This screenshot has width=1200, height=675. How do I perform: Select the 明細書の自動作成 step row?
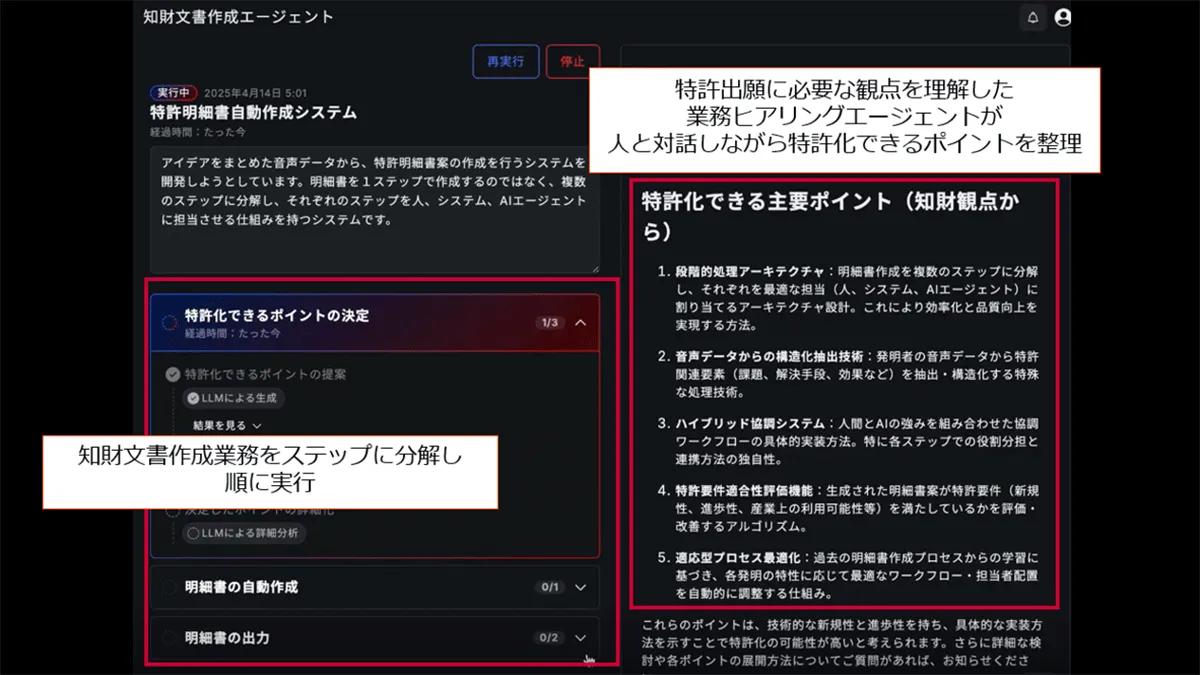tap(375, 587)
